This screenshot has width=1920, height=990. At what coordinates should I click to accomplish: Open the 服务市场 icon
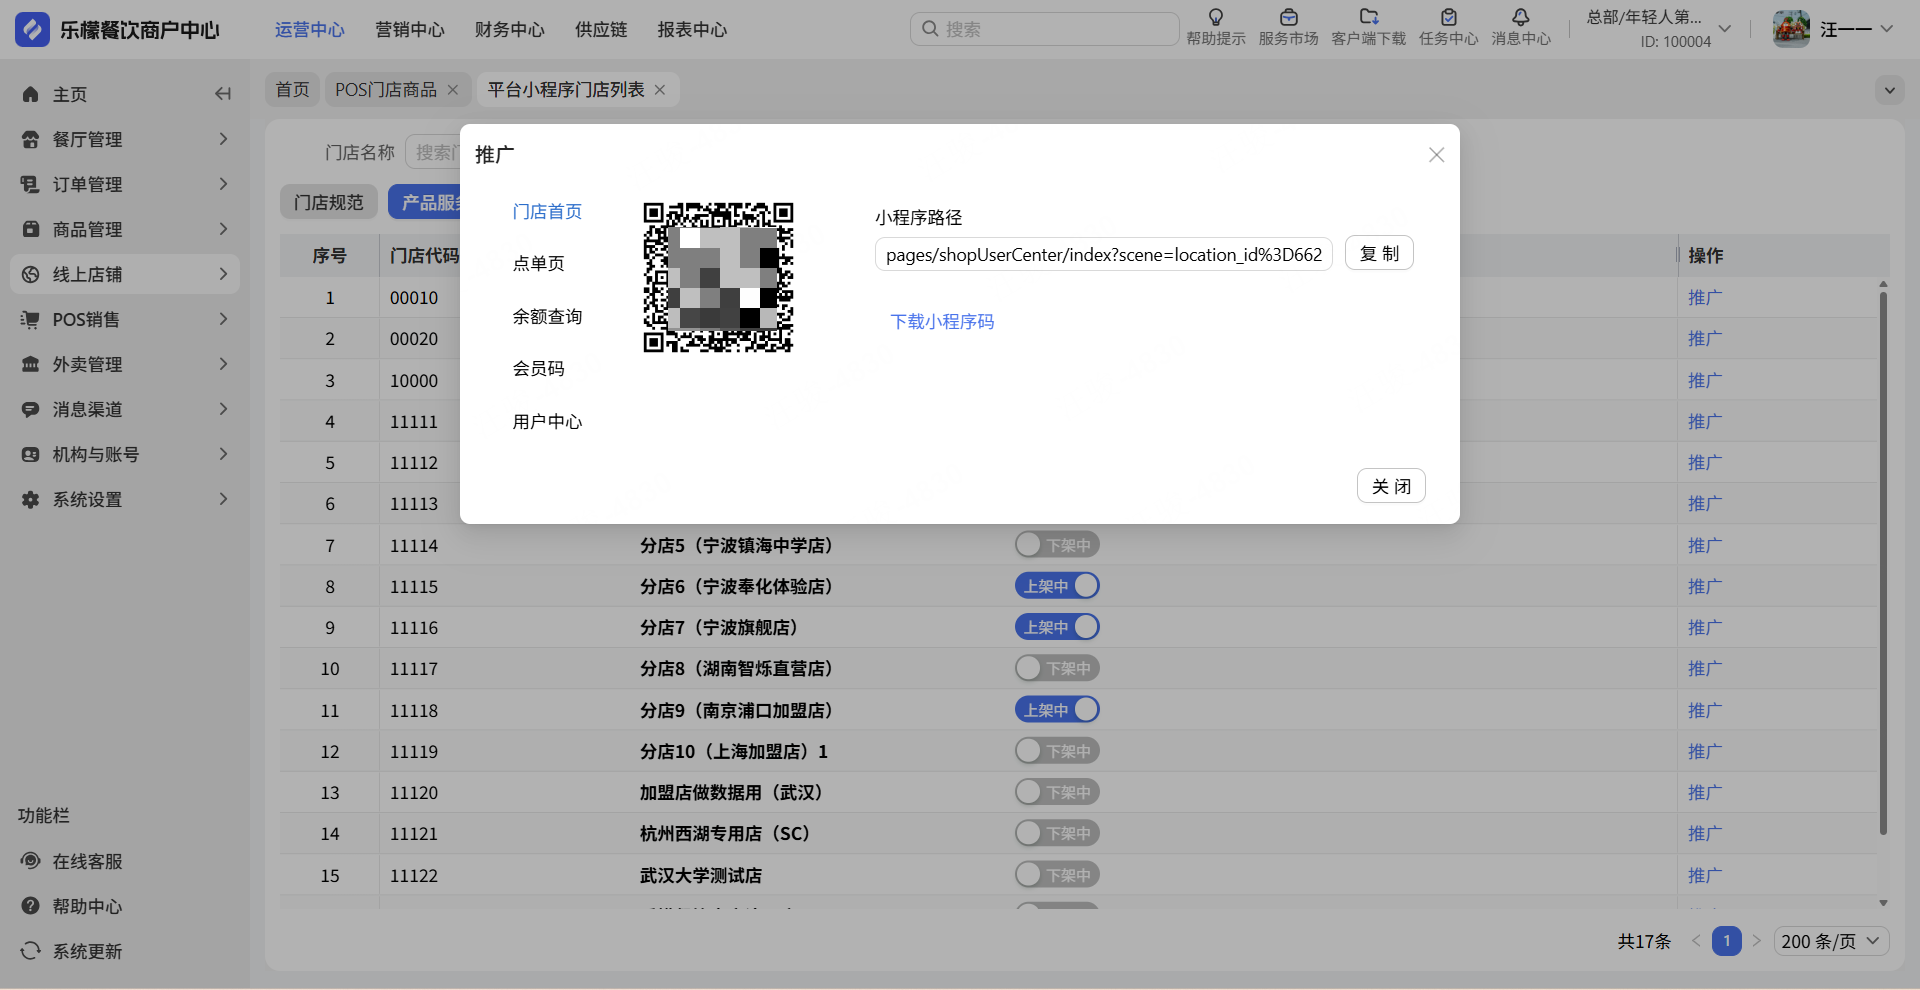(1288, 17)
